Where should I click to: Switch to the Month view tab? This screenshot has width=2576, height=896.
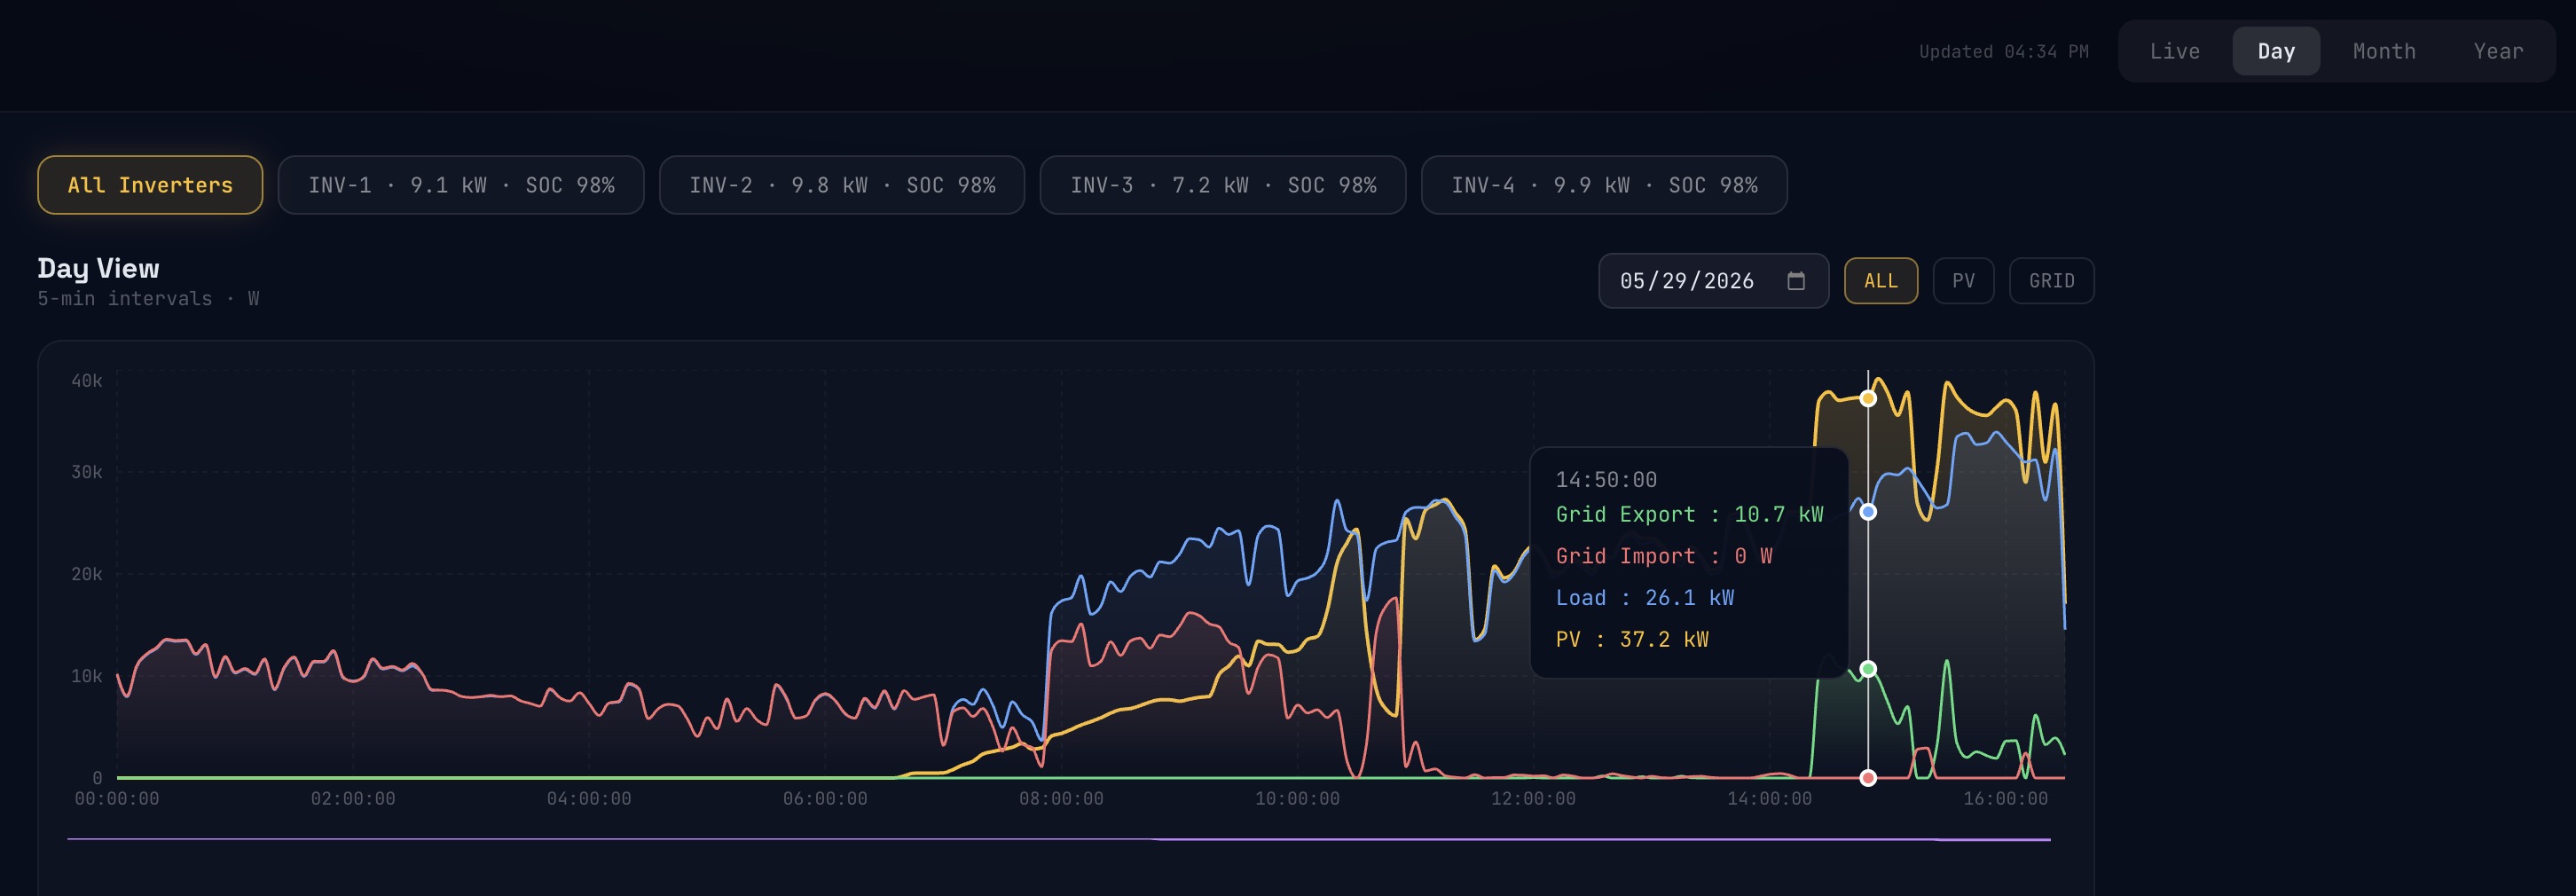coord(2384,51)
